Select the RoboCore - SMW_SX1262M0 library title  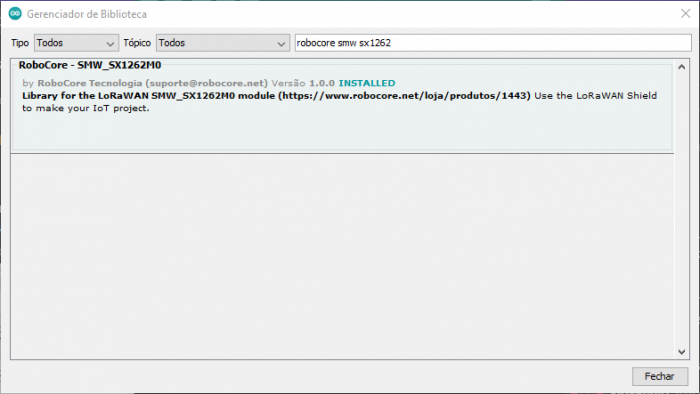pos(90,65)
